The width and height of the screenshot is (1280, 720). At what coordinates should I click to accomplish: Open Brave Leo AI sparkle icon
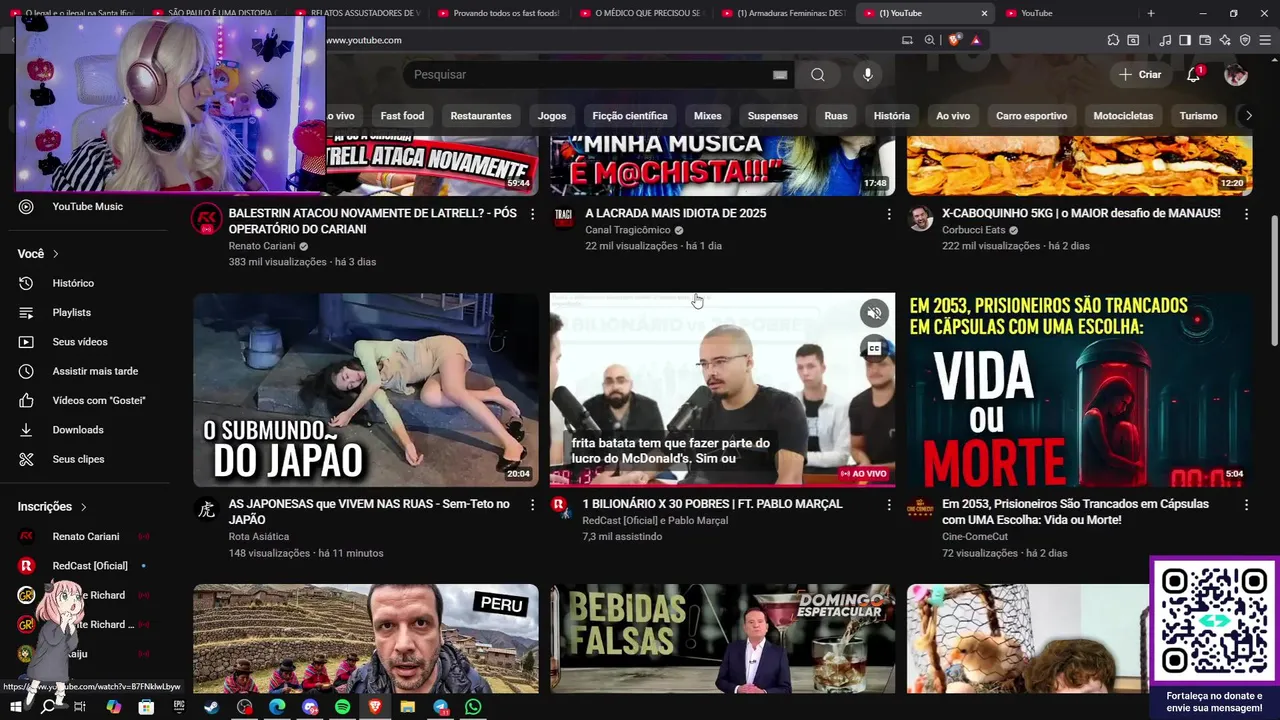(x=1225, y=40)
